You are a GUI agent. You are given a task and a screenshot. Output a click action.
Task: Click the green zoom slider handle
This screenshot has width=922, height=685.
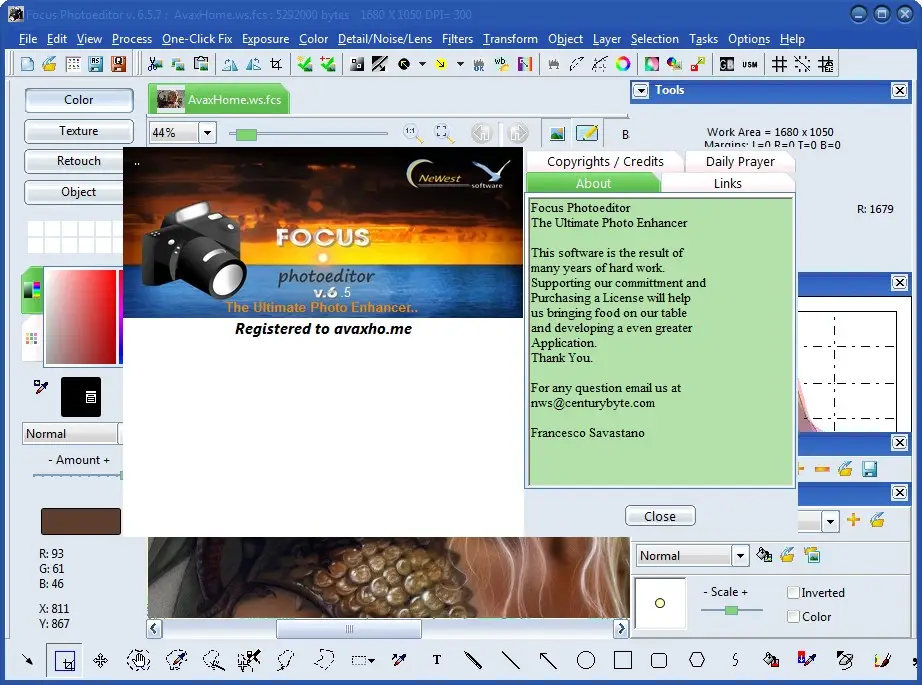point(246,135)
